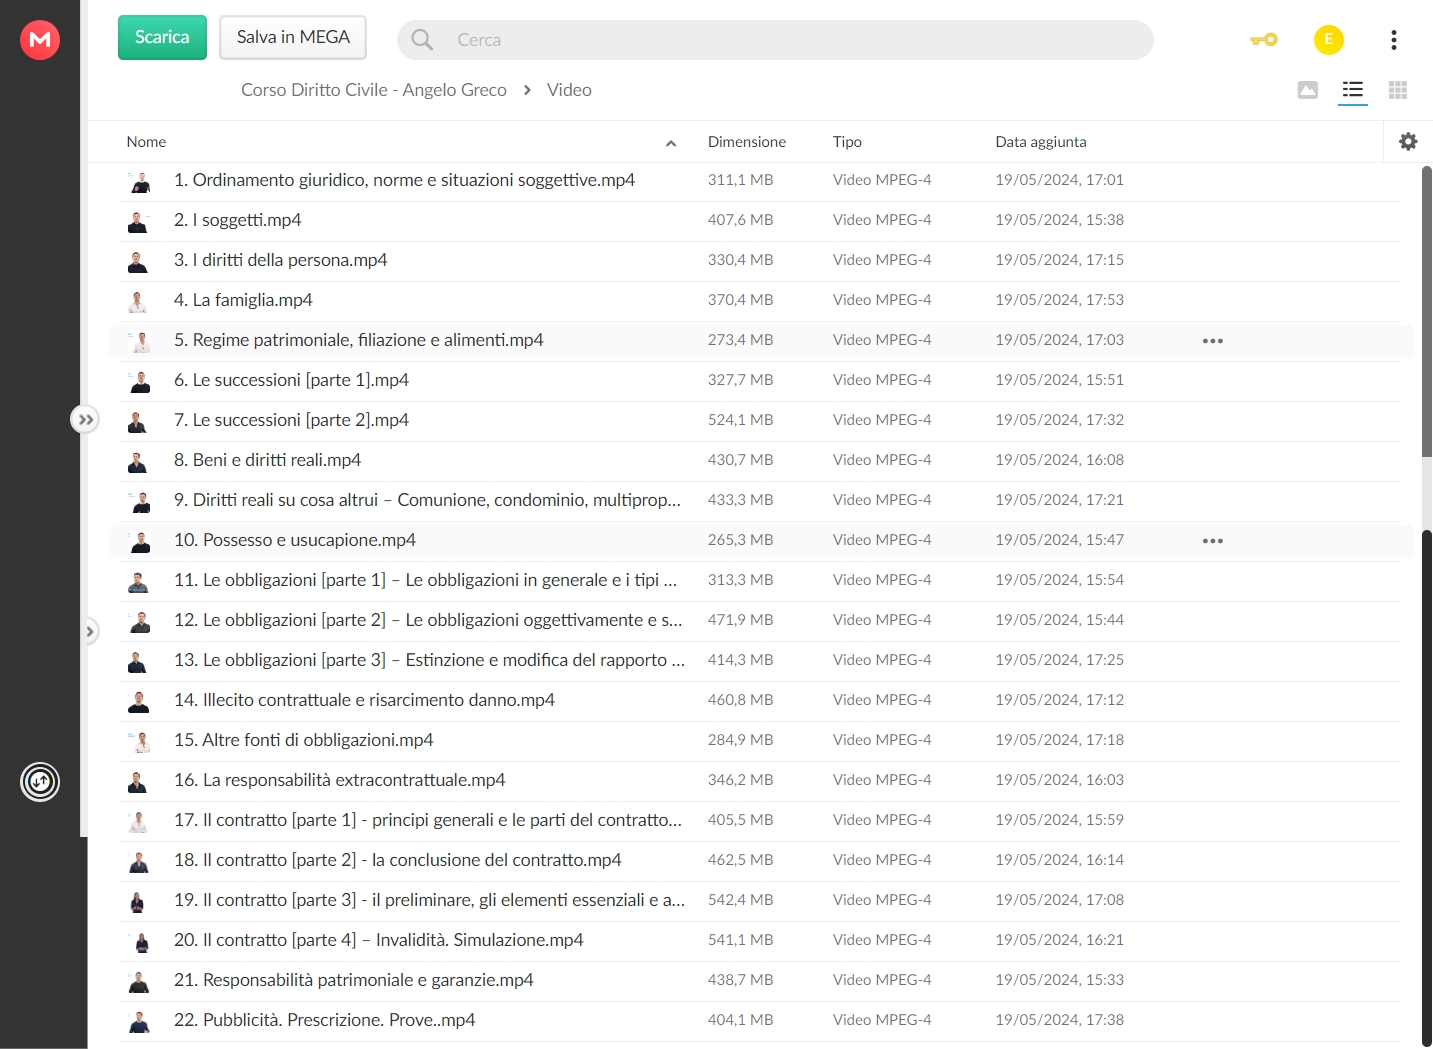Screen dimensions: 1433x1049
Task: Click the yellow key icon
Action: (1264, 40)
